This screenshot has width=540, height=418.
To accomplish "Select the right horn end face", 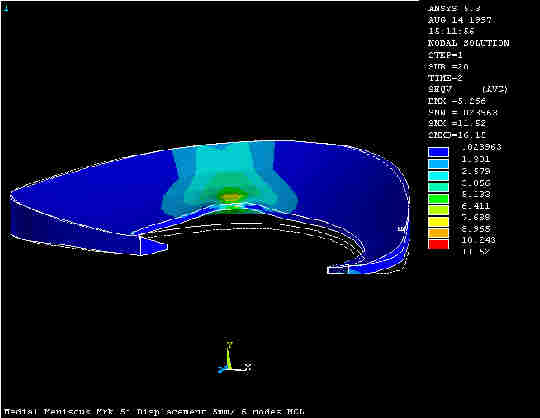I will (338, 270).
